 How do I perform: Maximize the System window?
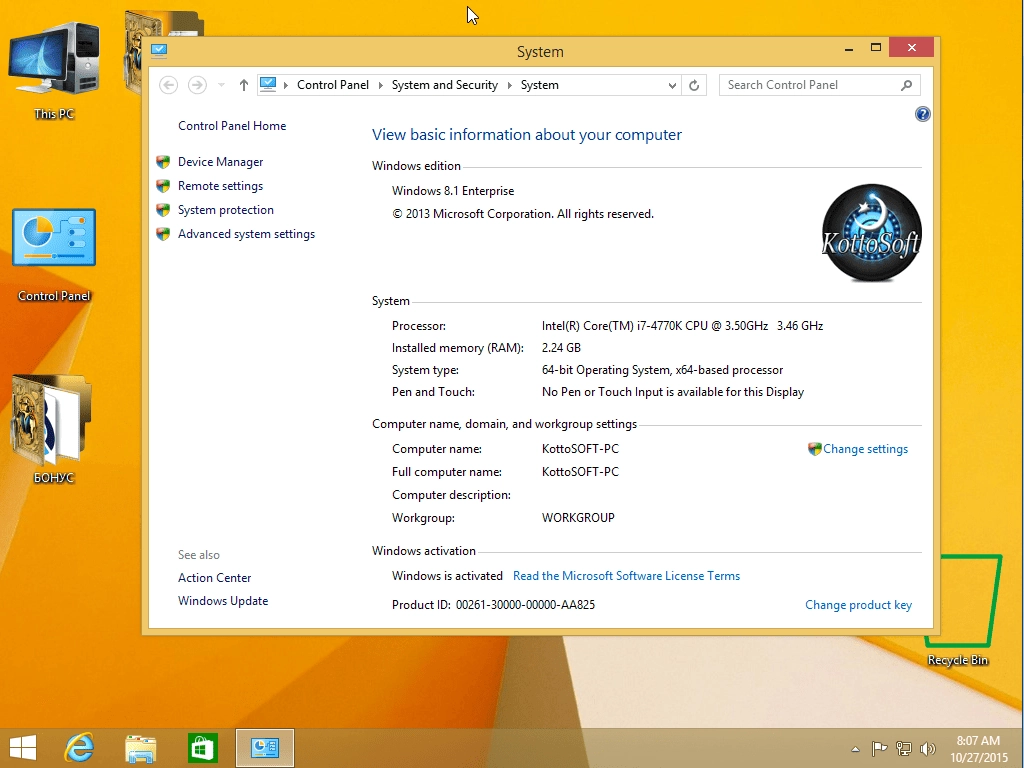click(876, 48)
